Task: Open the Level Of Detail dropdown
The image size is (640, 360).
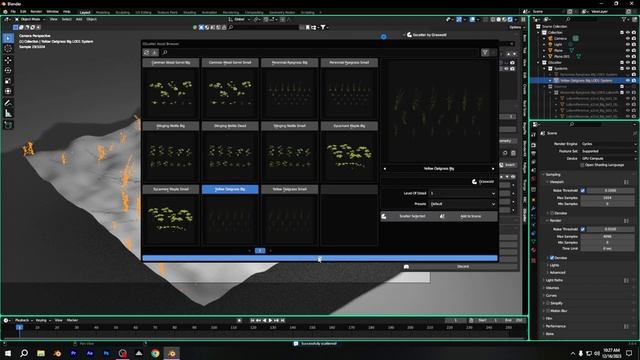Action: [x=462, y=193]
